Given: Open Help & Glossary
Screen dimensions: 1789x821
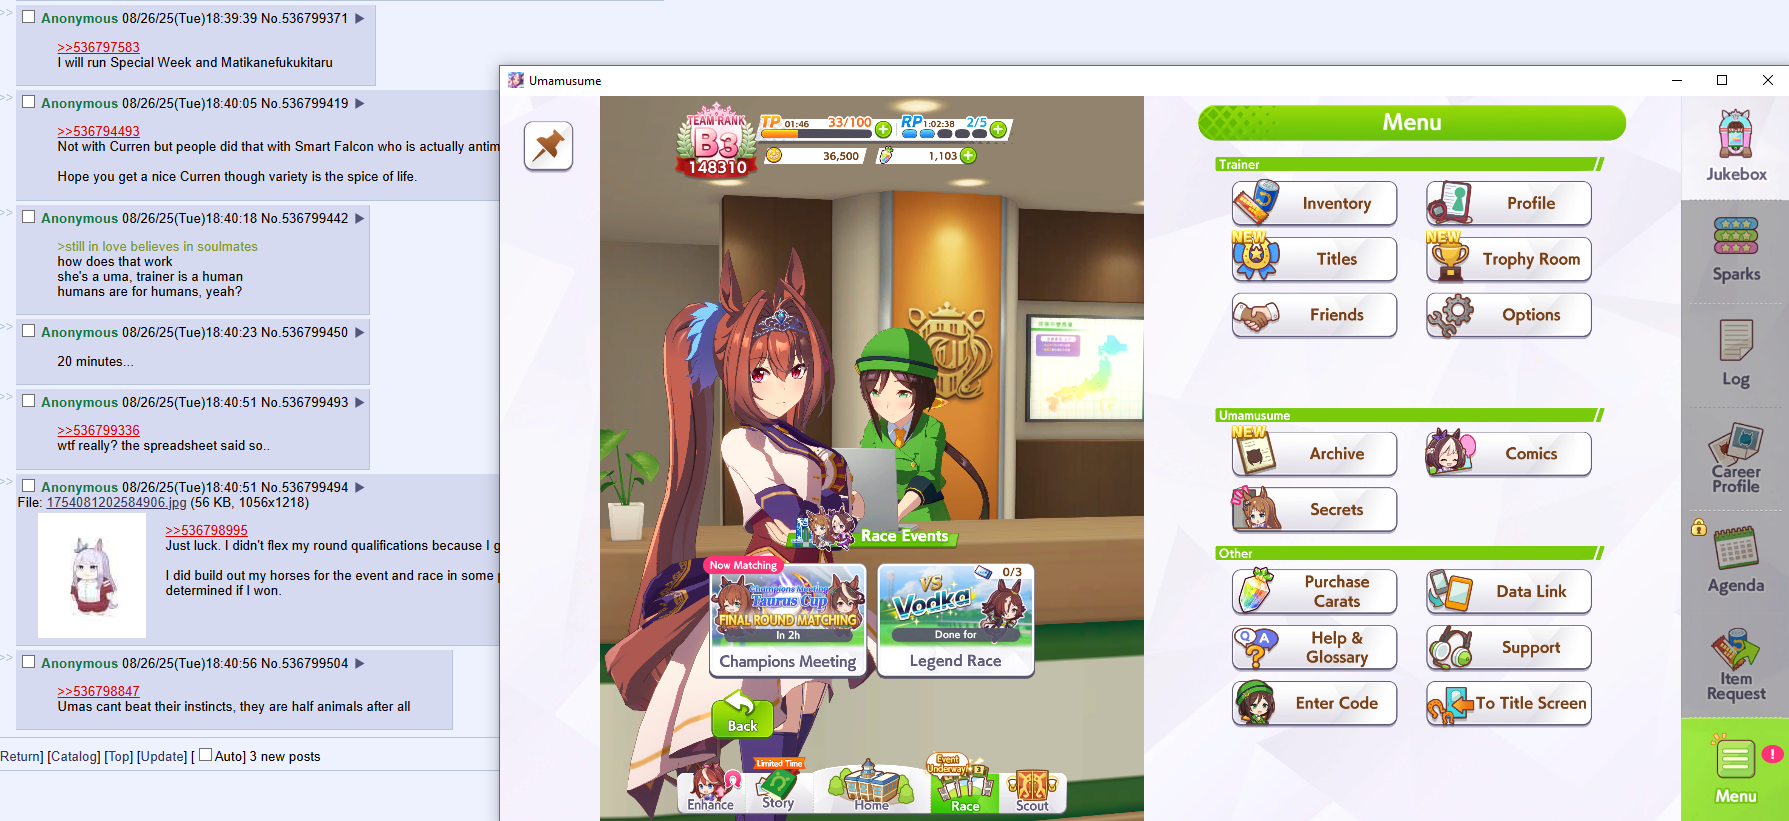Looking at the screenshot, I should (1314, 647).
